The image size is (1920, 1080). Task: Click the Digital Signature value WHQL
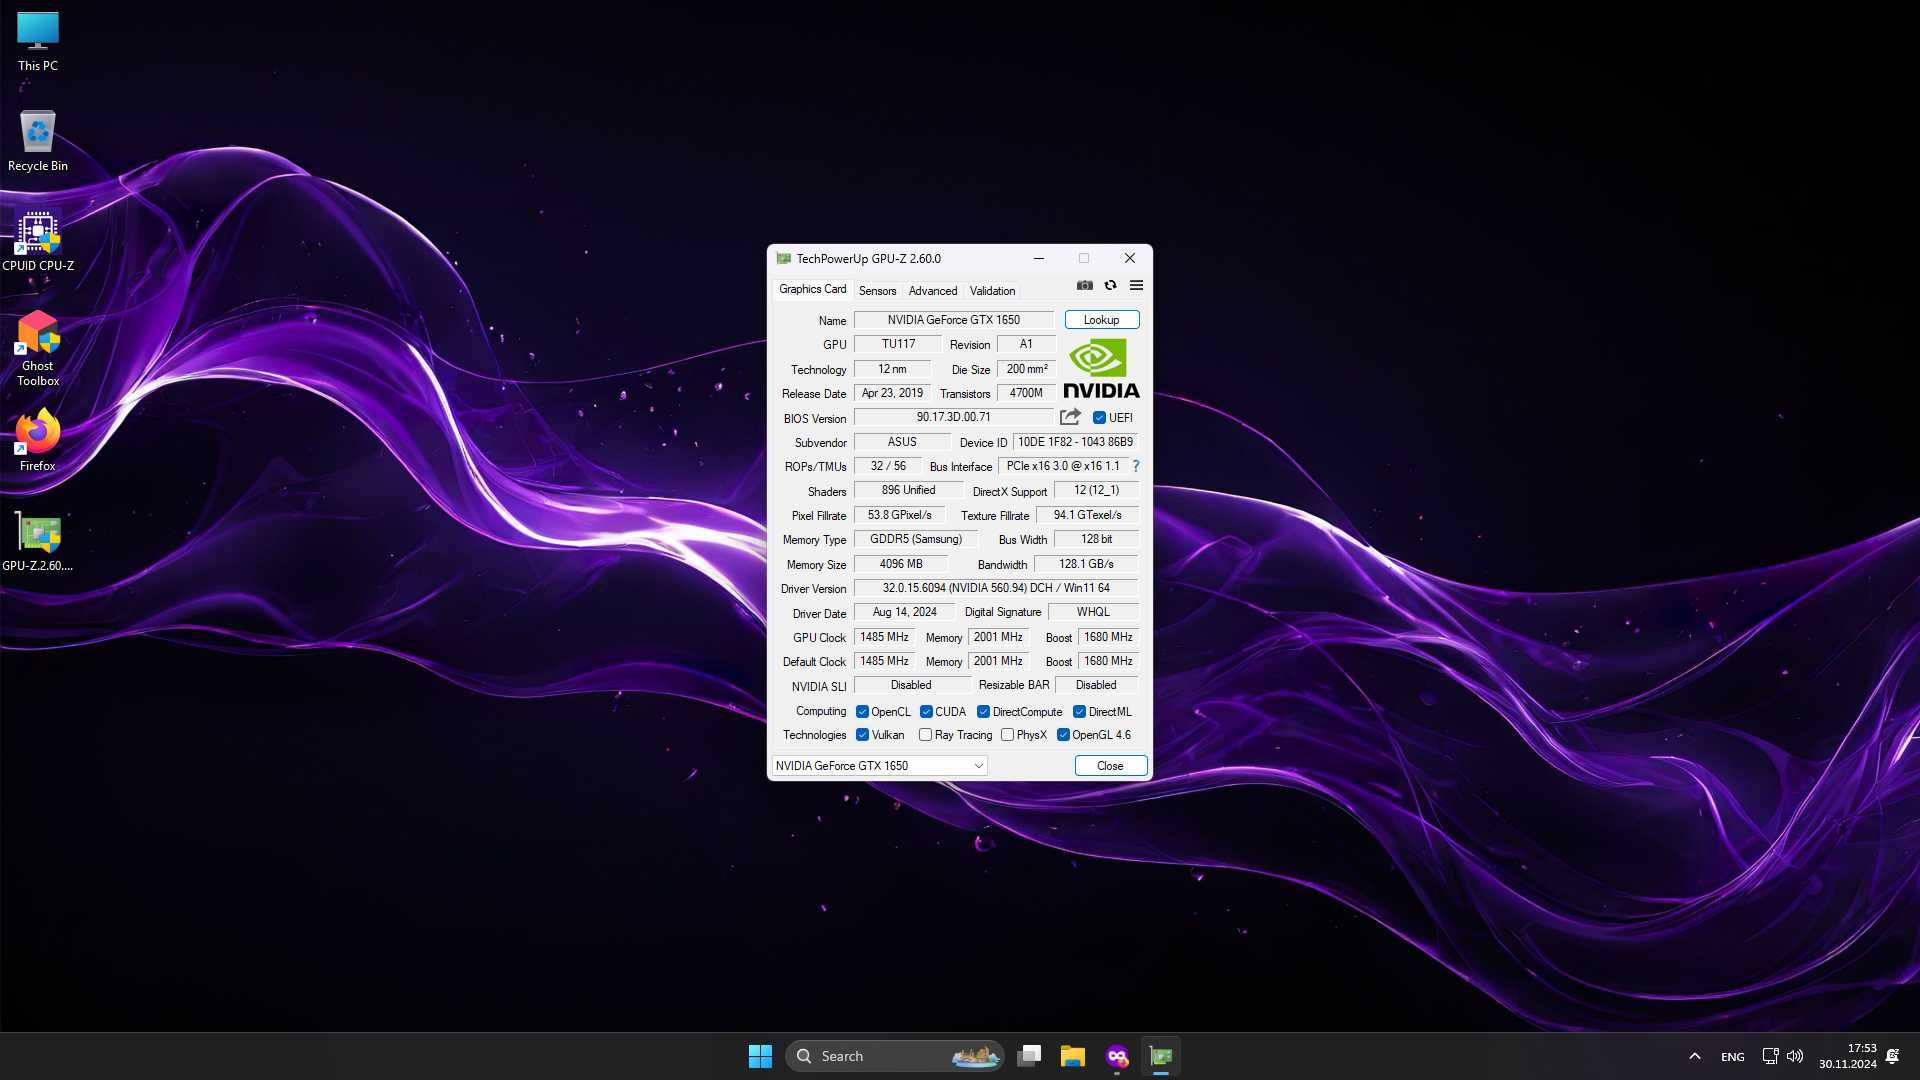click(1093, 612)
